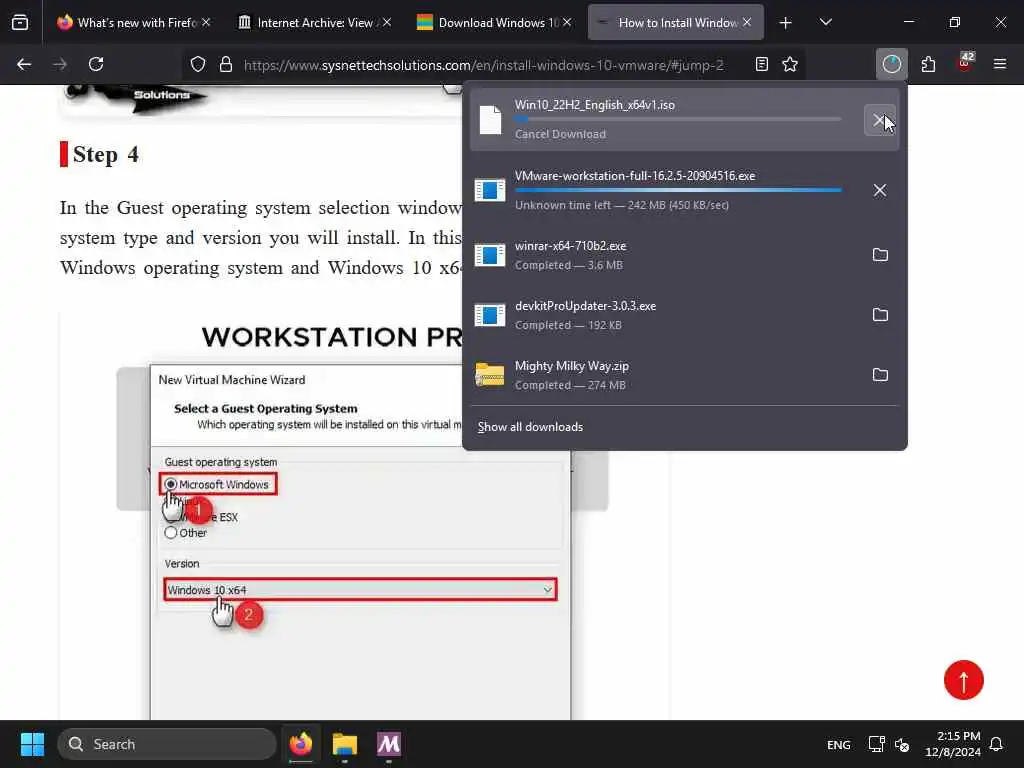Image resolution: width=1024 pixels, height=768 pixels.
Task: Open the Firefox application menu
Action: 1000,64
